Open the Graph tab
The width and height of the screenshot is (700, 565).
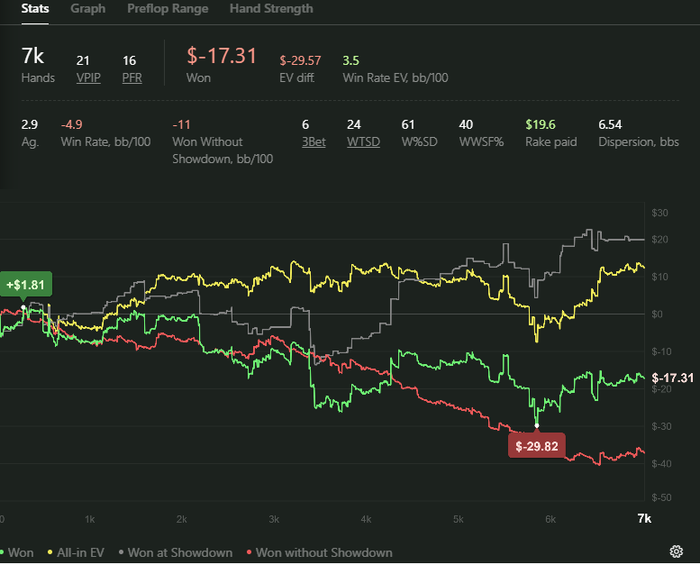tap(88, 8)
